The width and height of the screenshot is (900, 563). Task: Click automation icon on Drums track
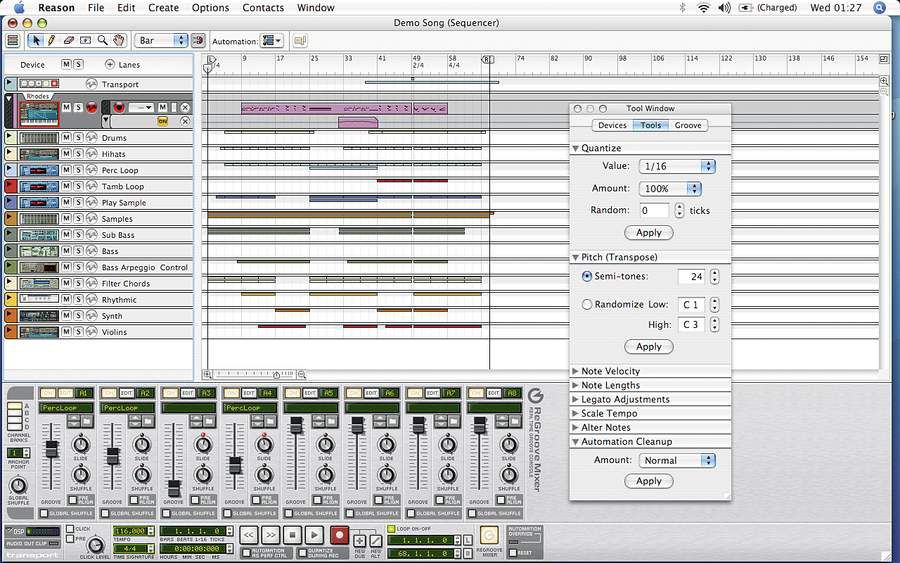point(91,138)
